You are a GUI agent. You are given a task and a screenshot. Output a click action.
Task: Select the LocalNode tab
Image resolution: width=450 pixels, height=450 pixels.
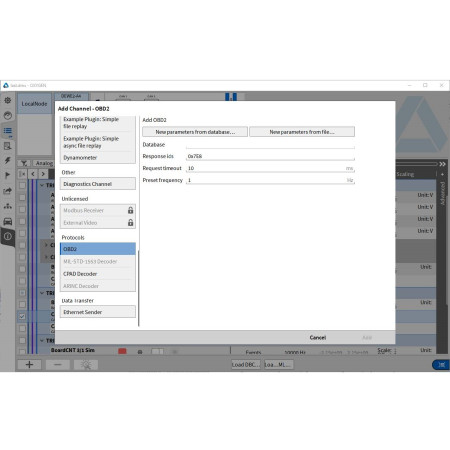click(34, 104)
